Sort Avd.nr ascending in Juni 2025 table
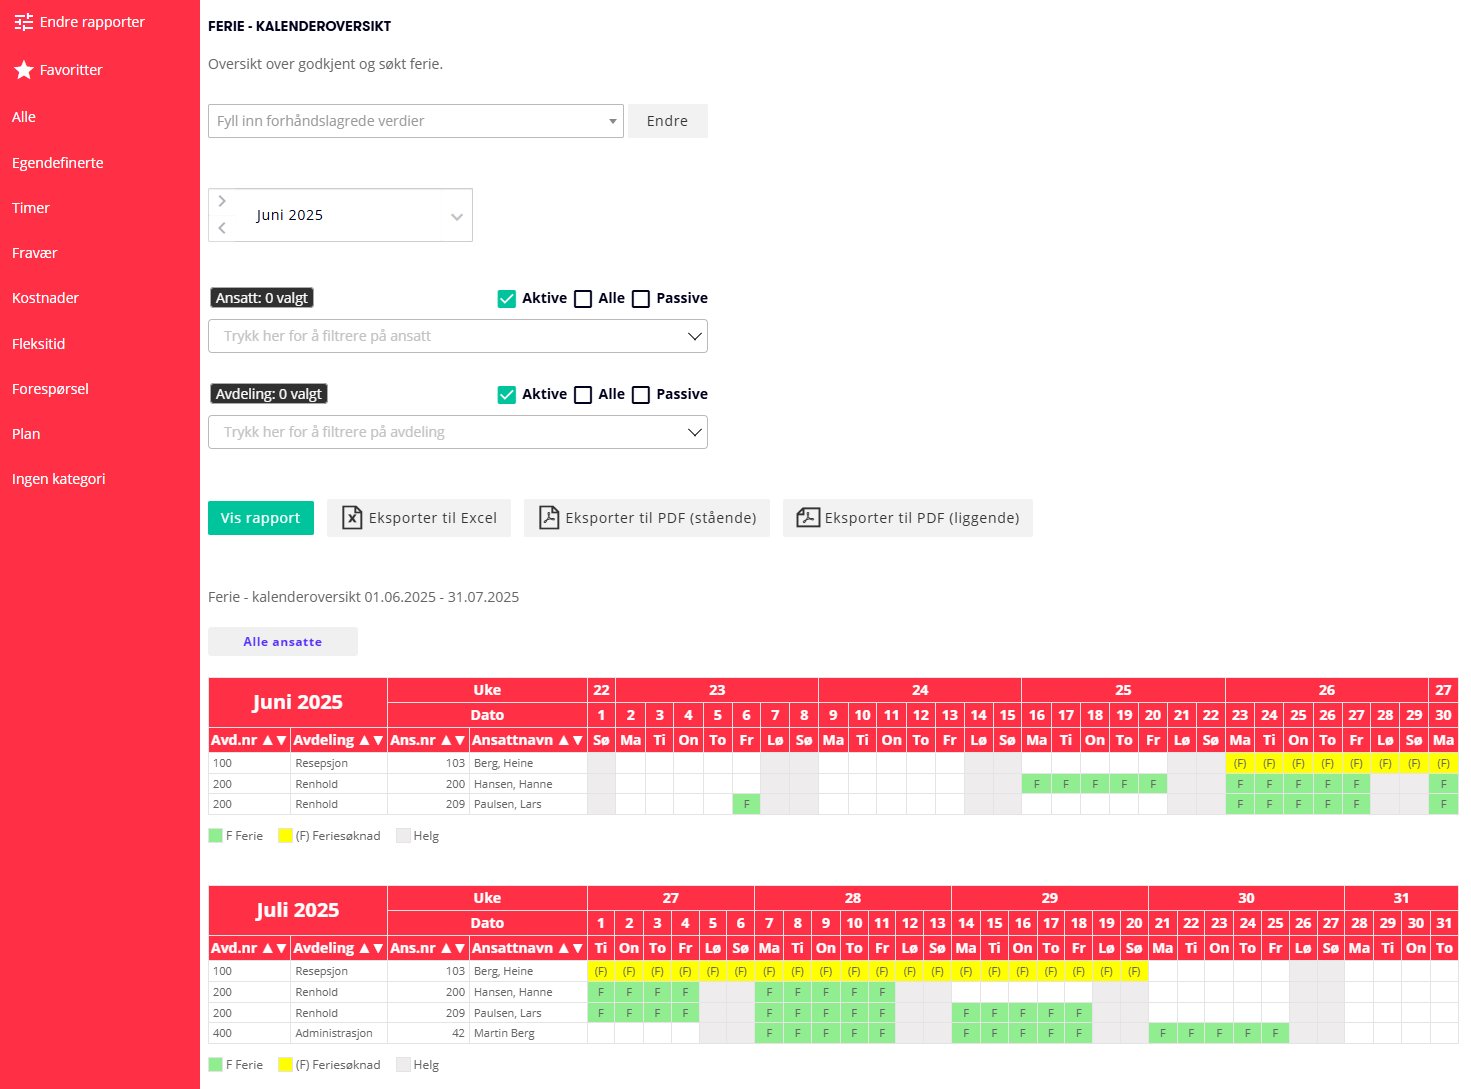Screen dimensions: 1471x1089 (267, 740)
